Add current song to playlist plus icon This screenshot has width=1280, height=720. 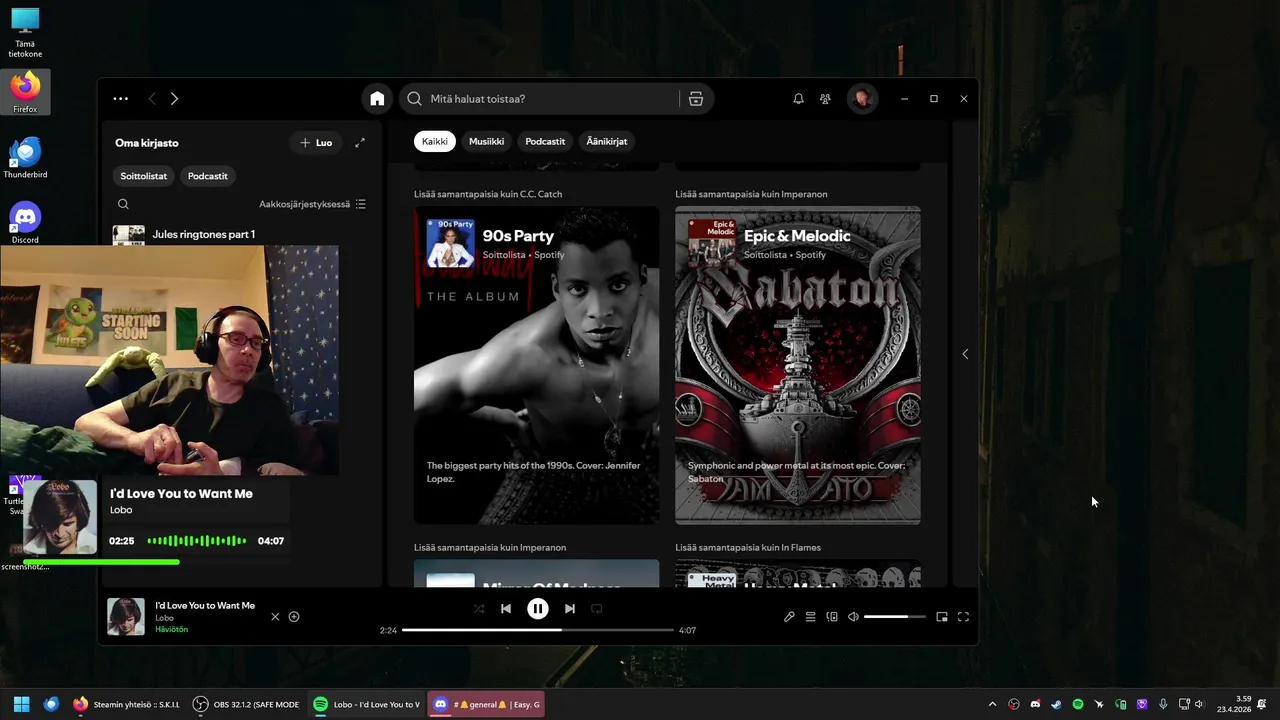[x=294, y=617]
